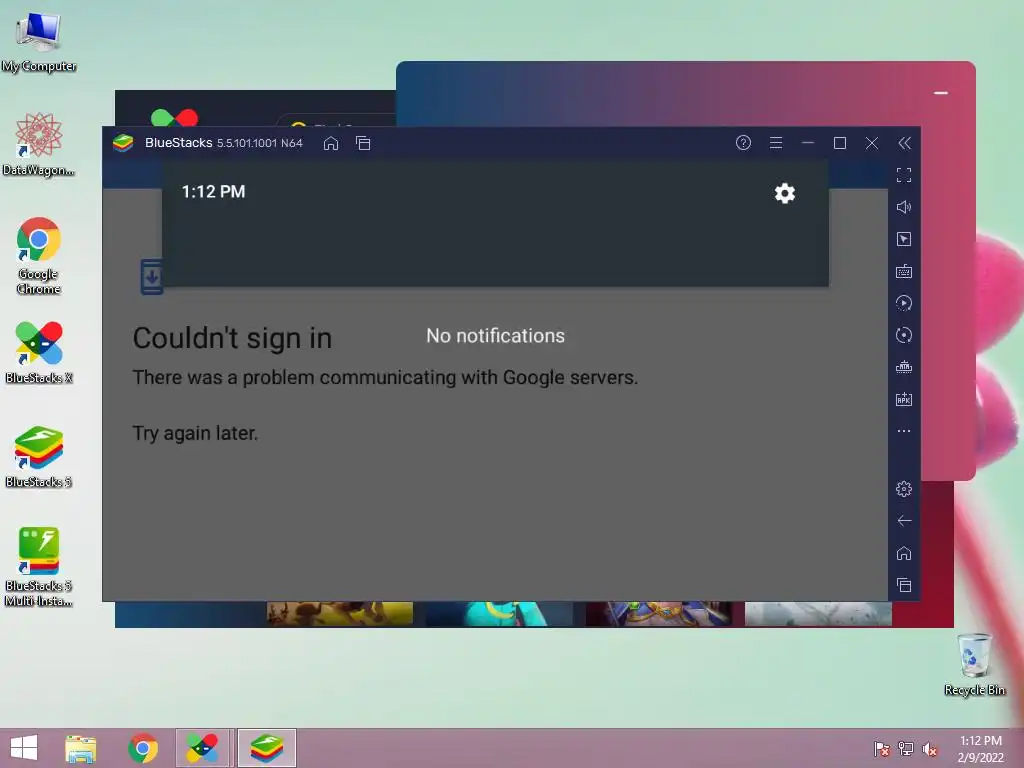Open the macro recorder sidebar icon

click(x=904, y=367)
